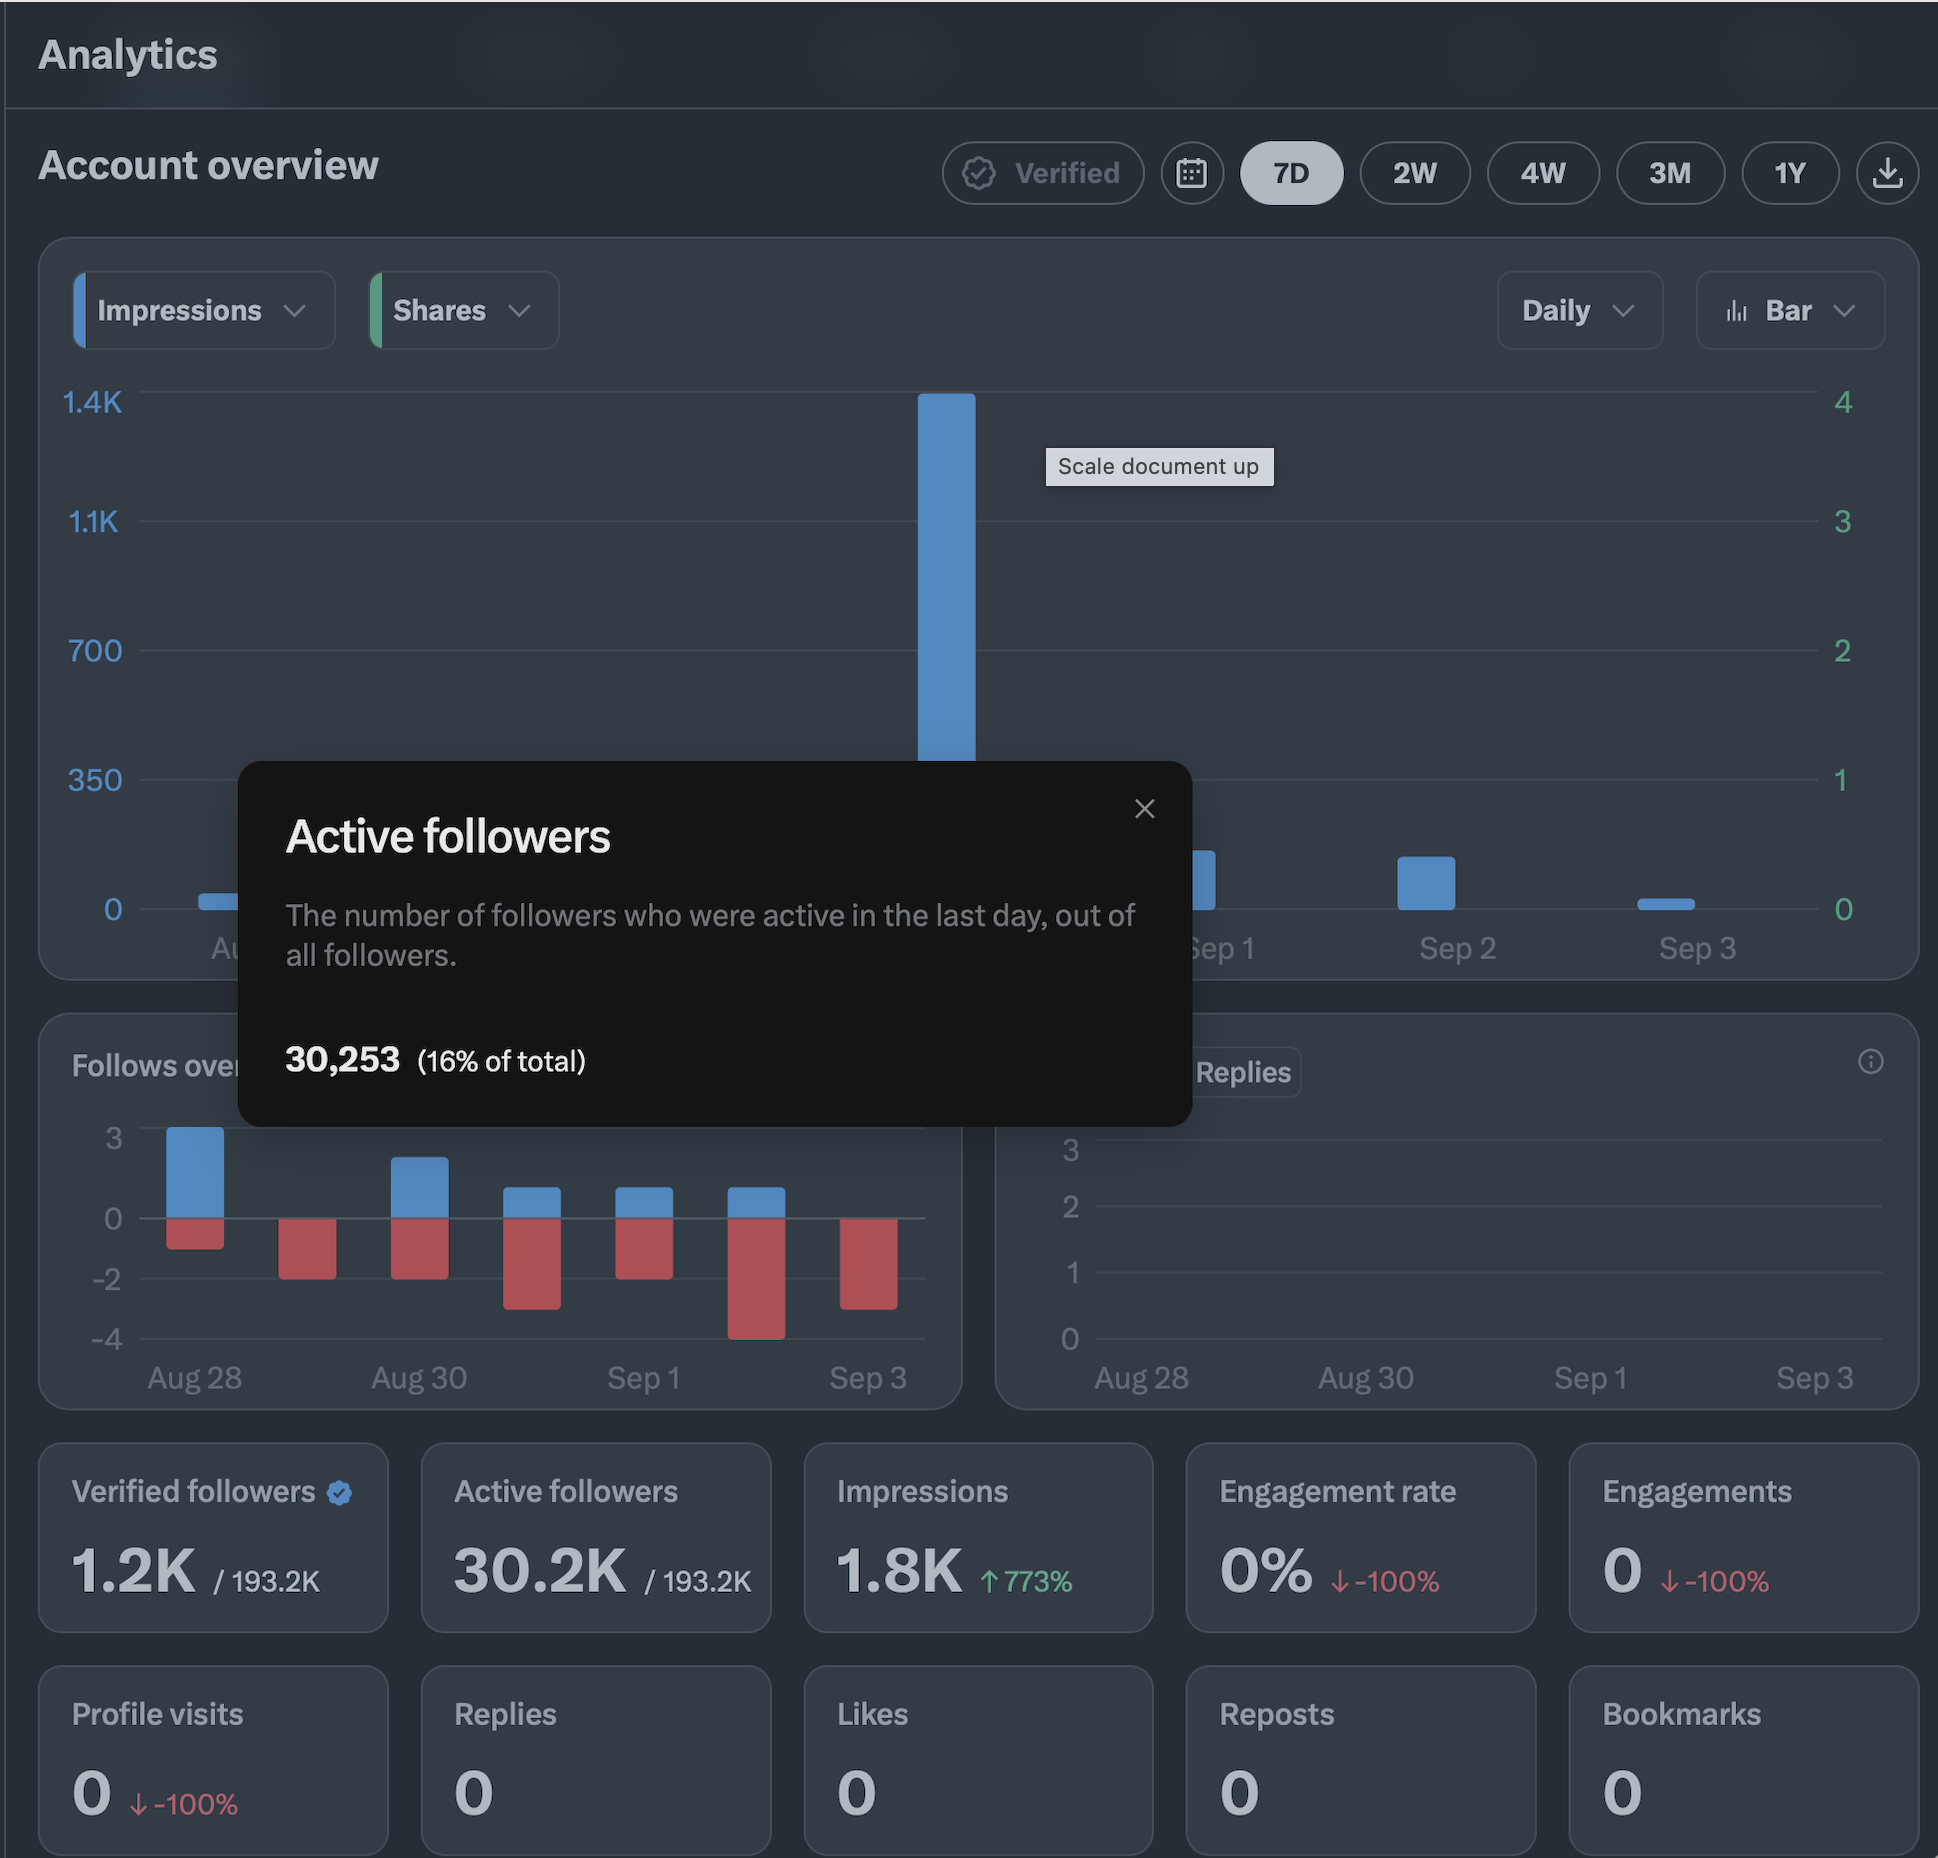Open the calendar date range picker

(x=1191, y=173)
